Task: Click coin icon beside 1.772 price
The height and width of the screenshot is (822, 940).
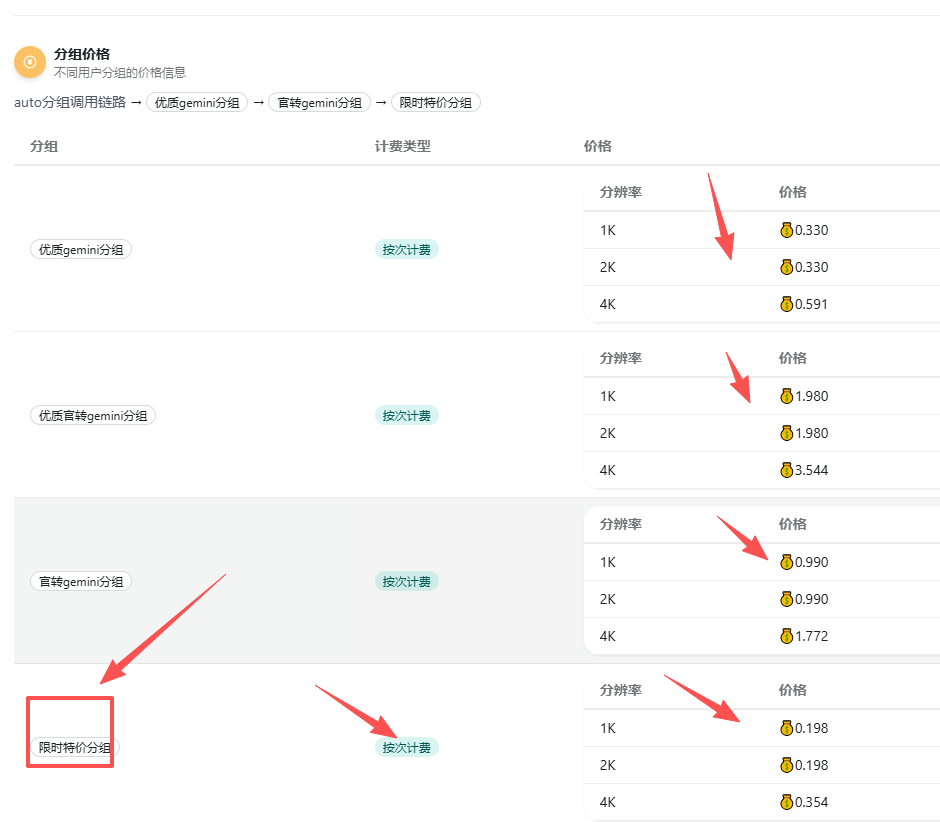Action: [x=786, y=636]
